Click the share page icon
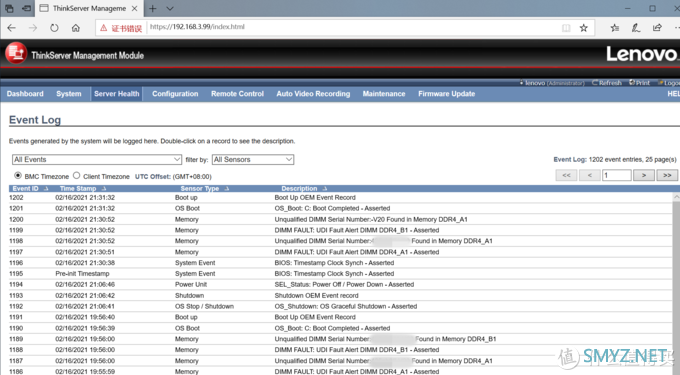680x375 pixels. 657,28
